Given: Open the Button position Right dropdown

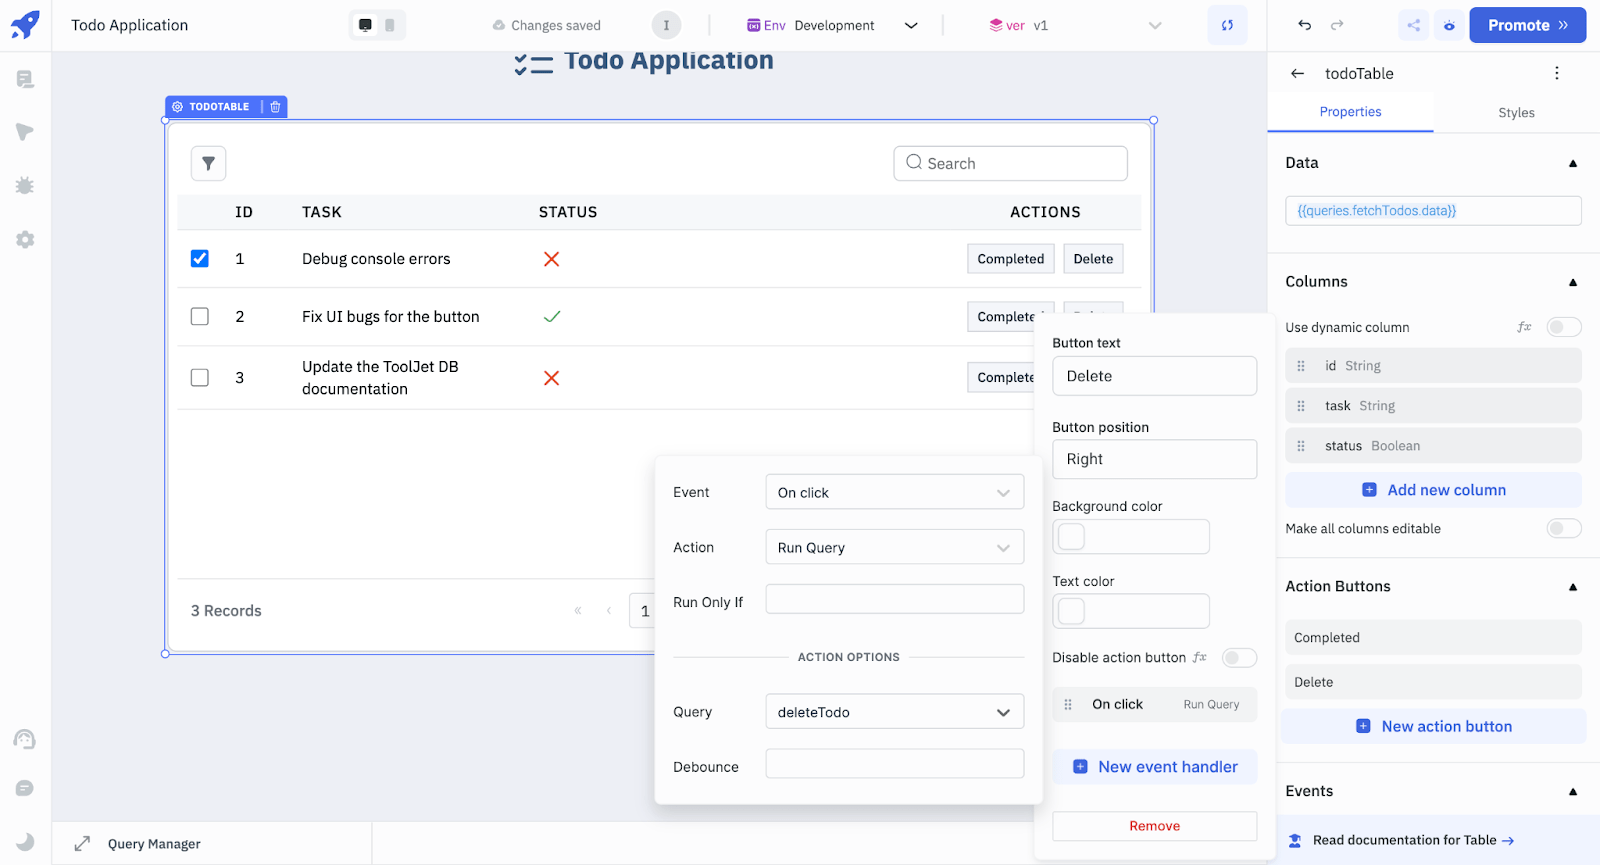Looking at the screenshot, I should (1155, 459).
